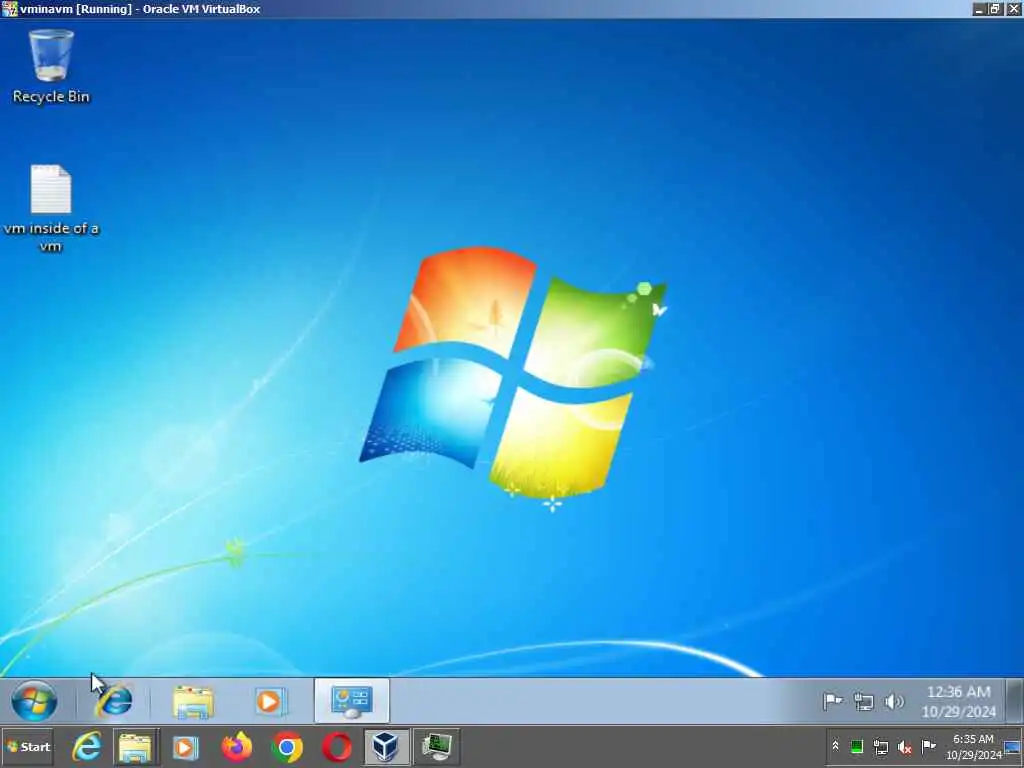Viewport: 1024px width, 768px height.
Task: Click muted volume icon in outer tray
Action: click(904, 747)
